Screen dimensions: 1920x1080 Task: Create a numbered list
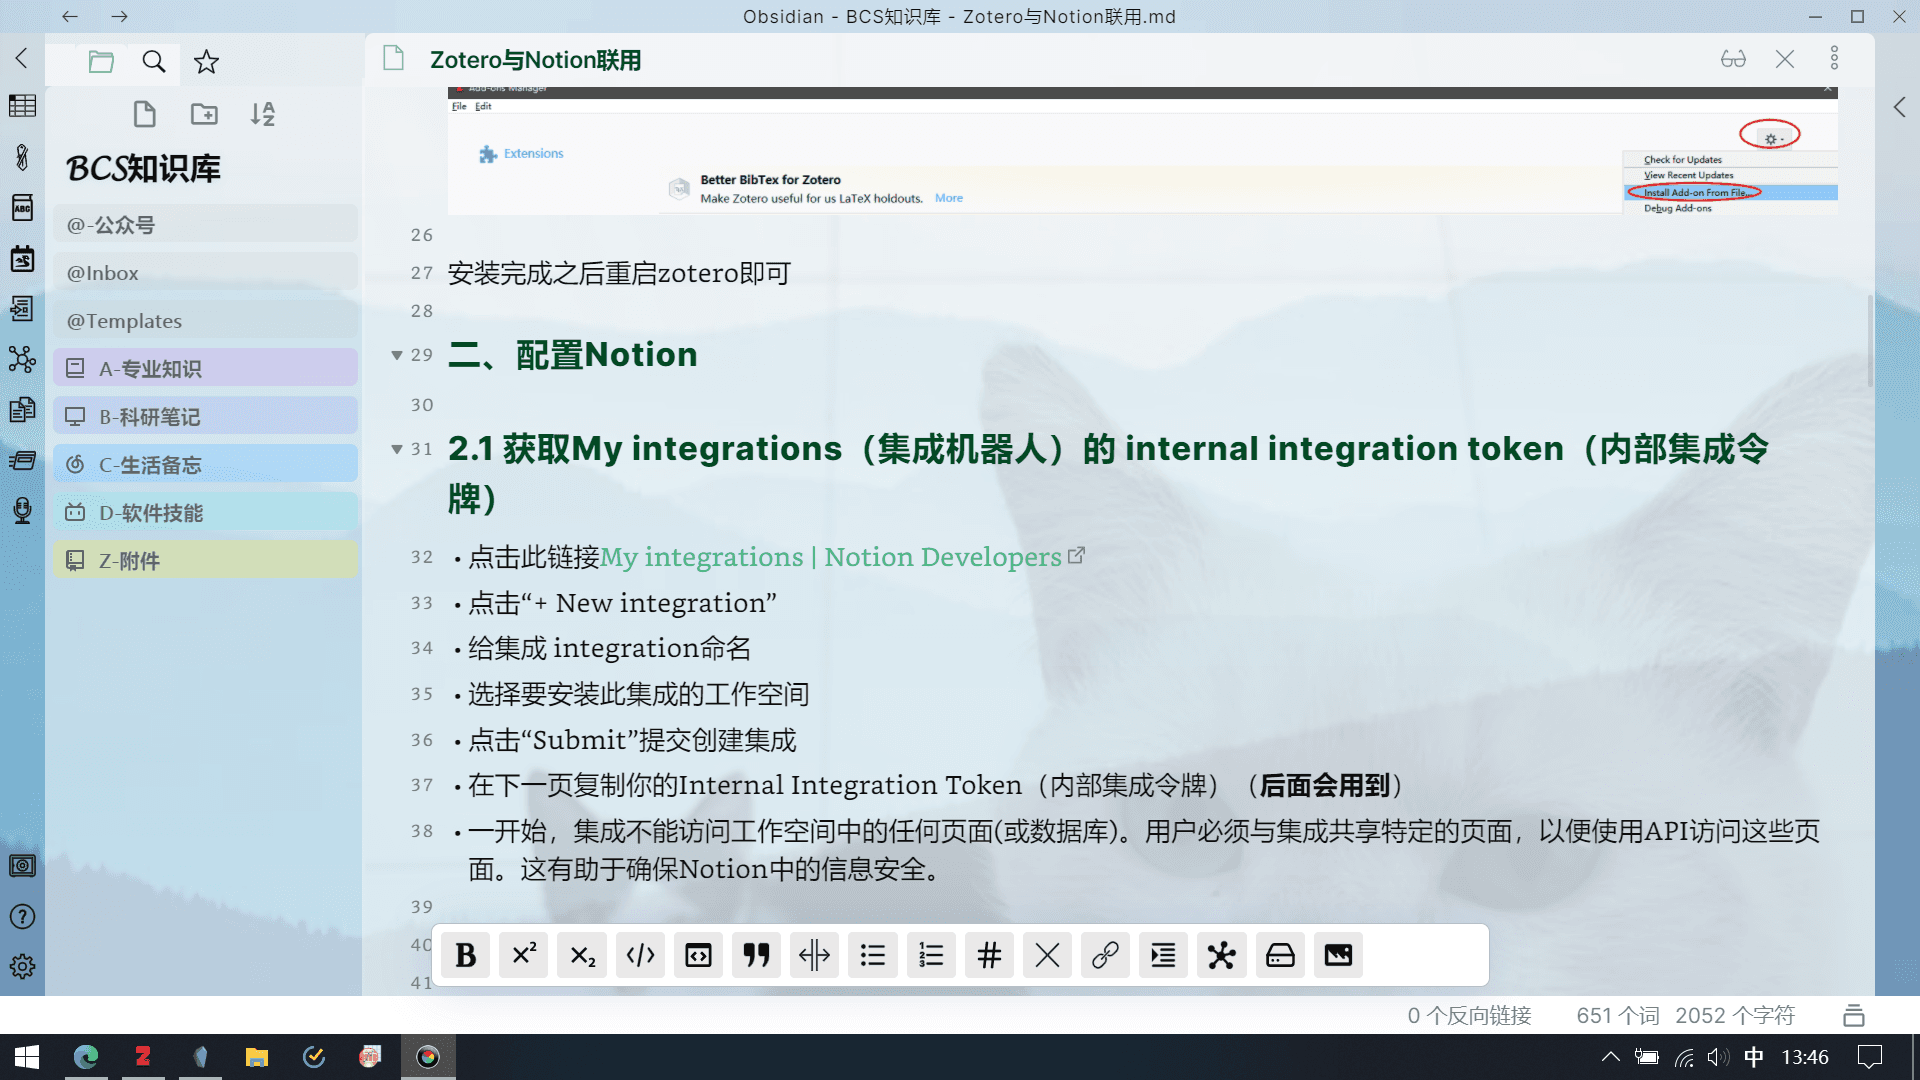tap(931, 955)
